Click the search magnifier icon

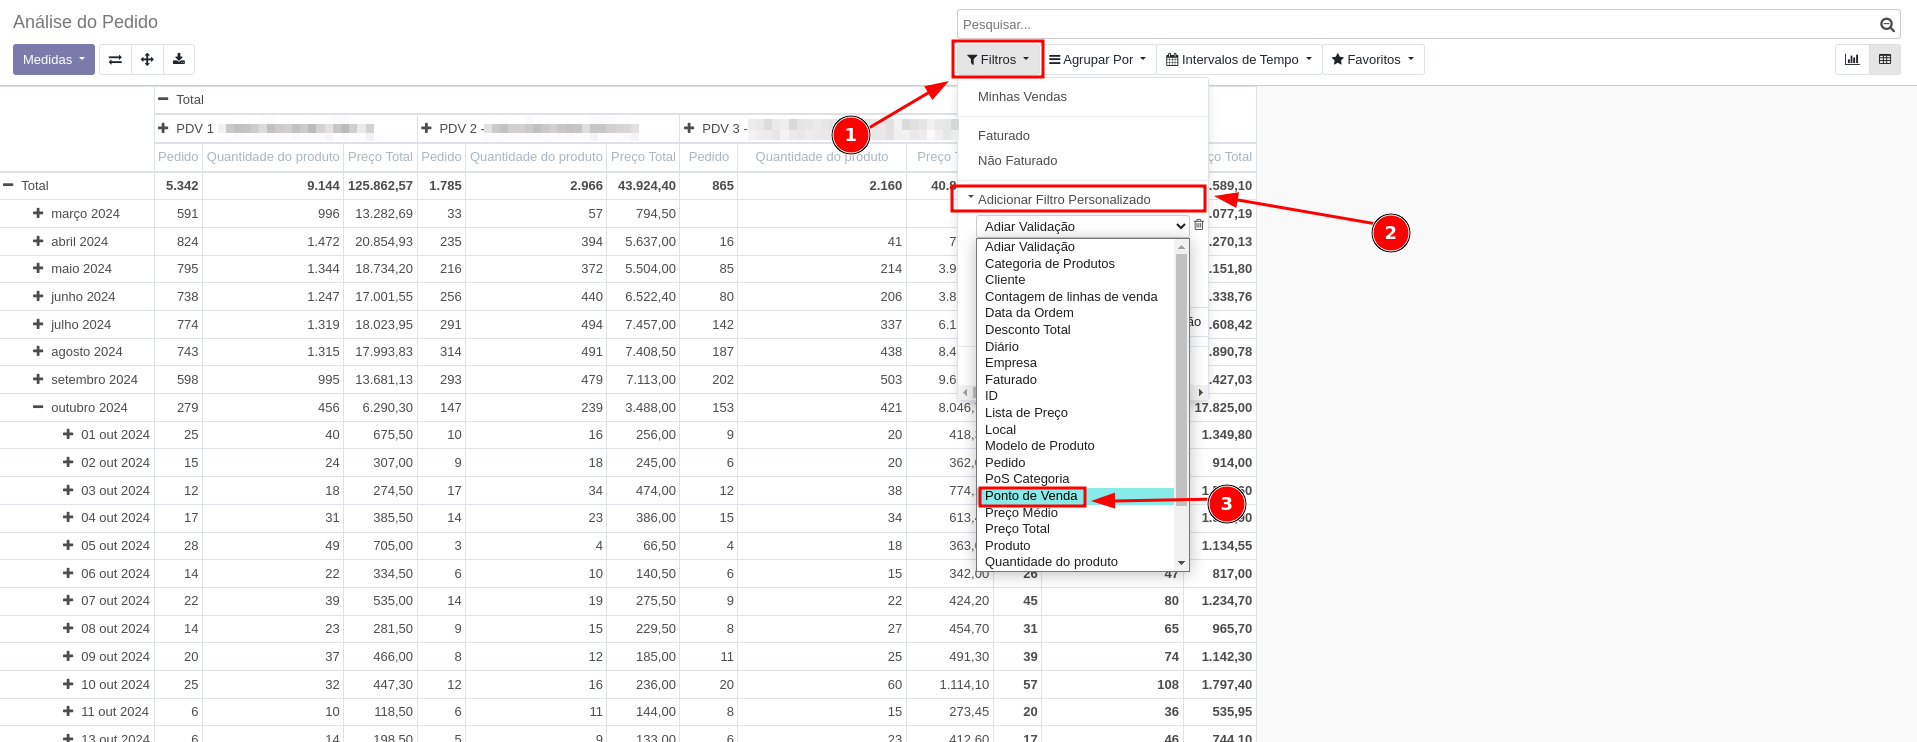(x=1887, y=25)
